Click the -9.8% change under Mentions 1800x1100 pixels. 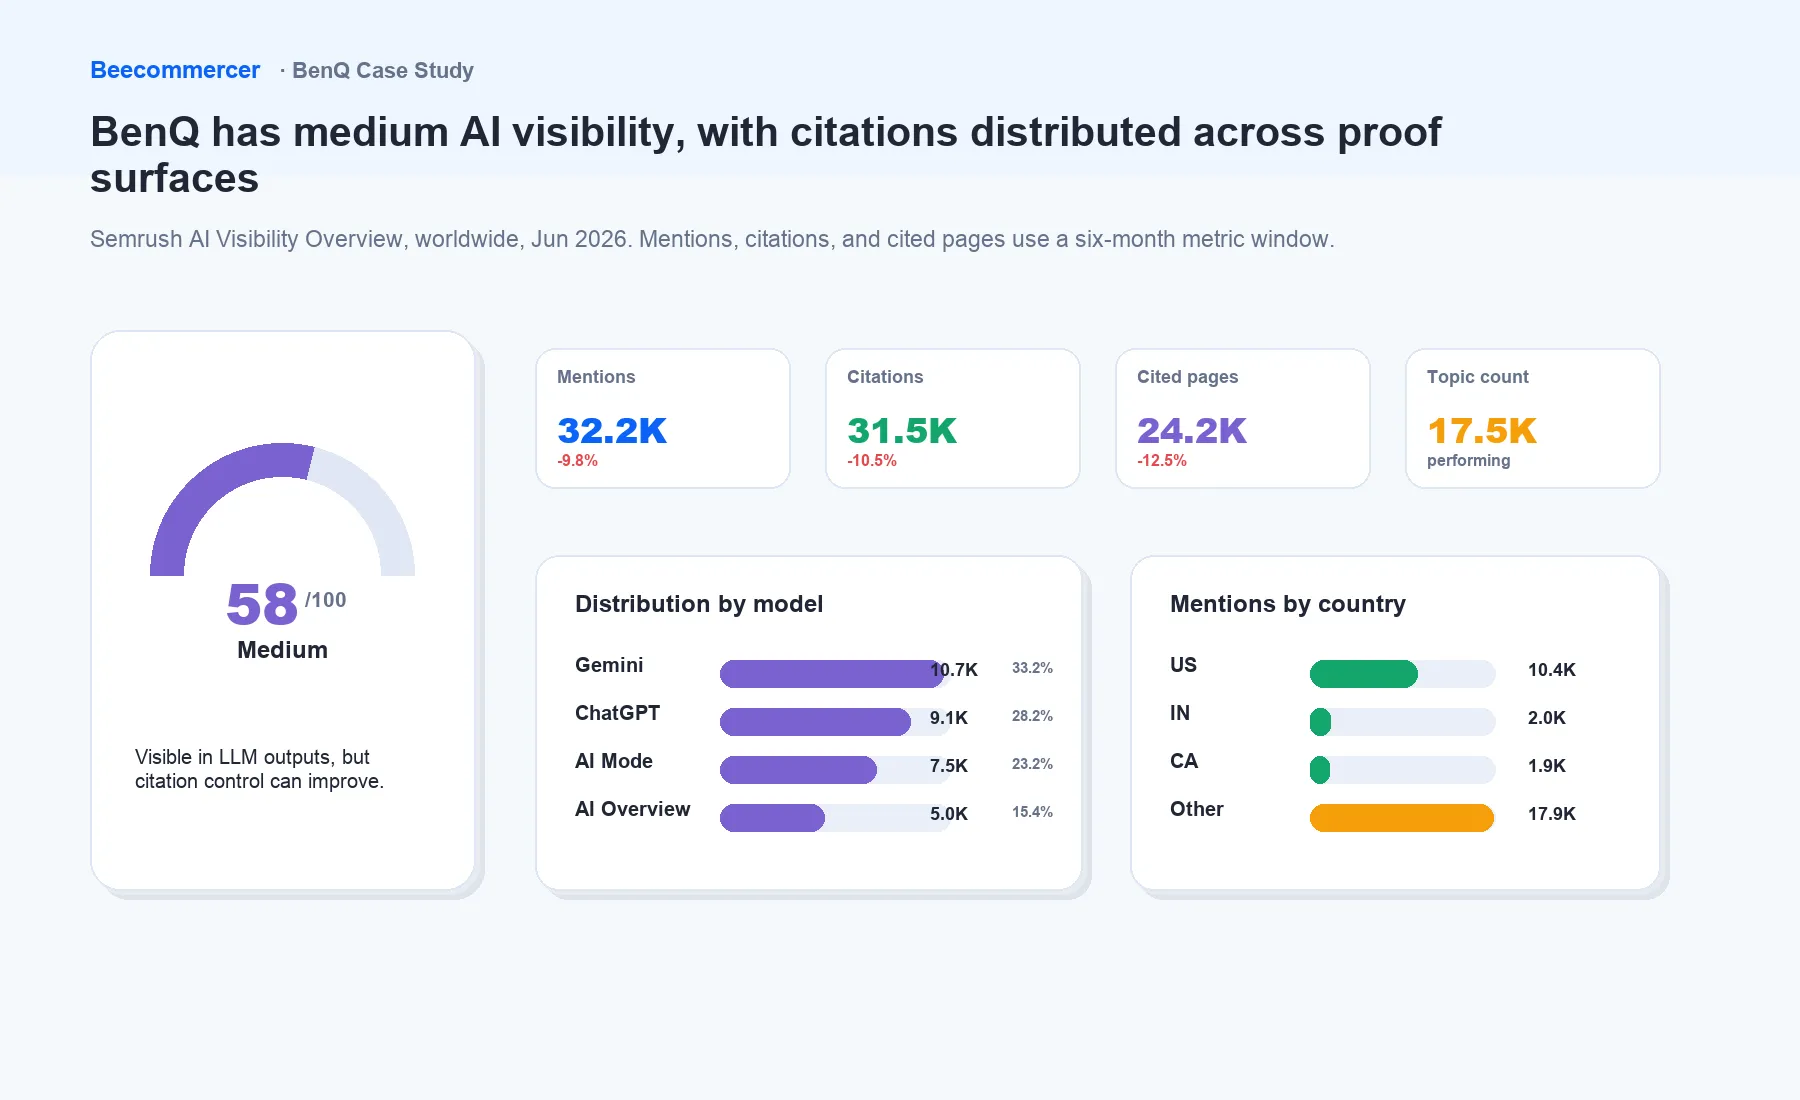(x=577, y=461)
